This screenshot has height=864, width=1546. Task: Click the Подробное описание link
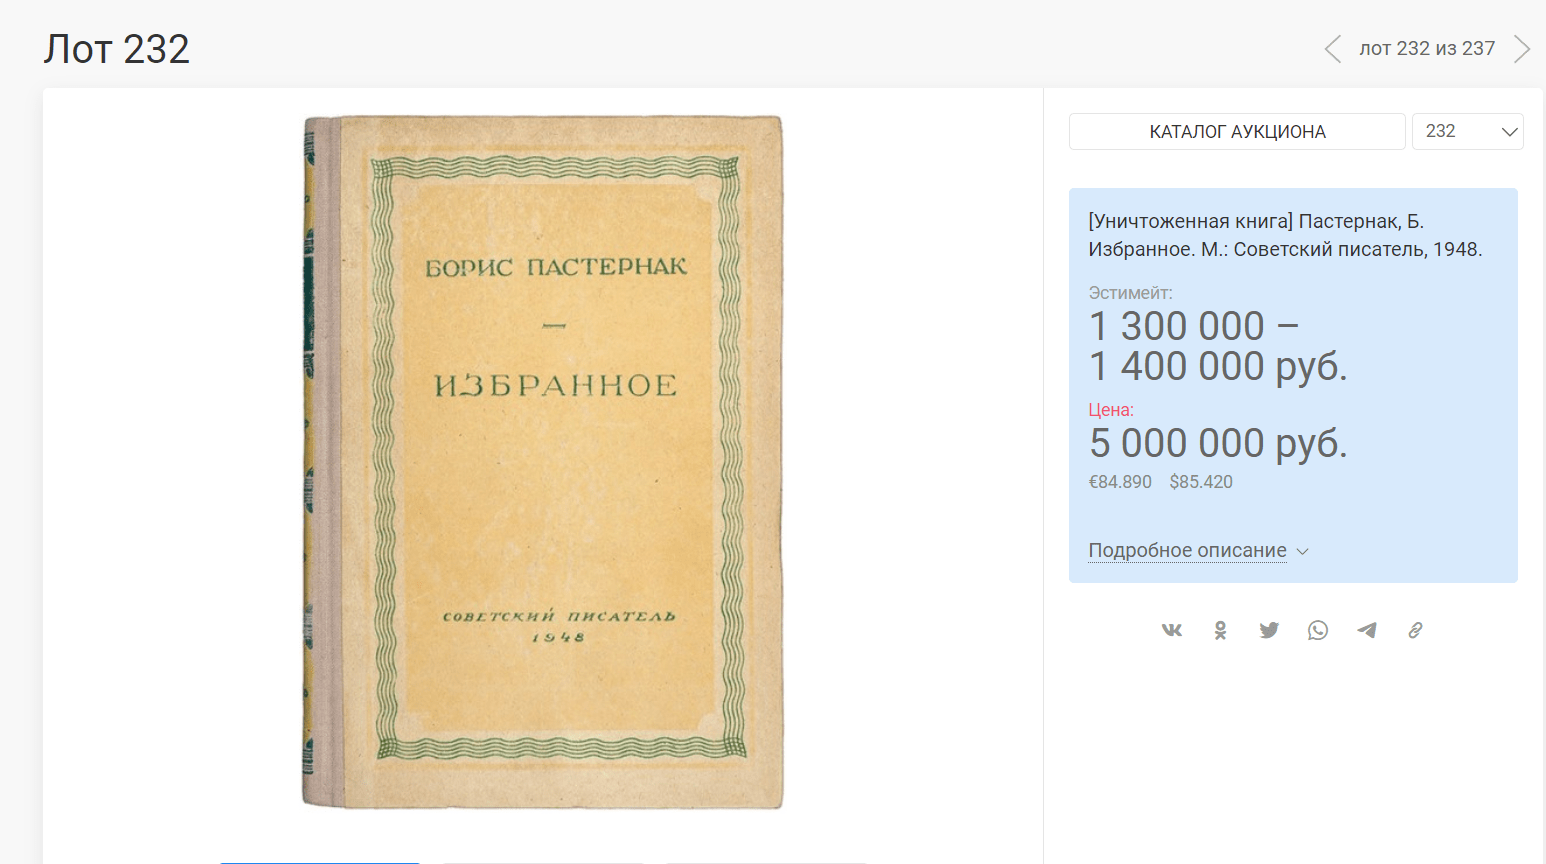[1187, 551]
